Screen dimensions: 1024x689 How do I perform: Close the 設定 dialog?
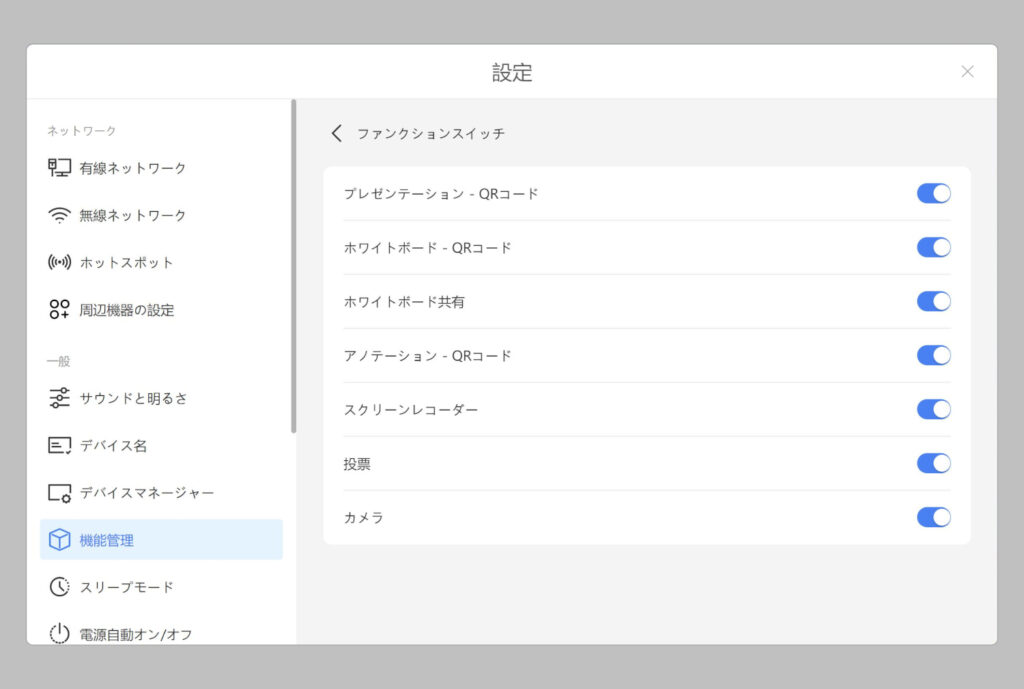(x=967, y=71)
